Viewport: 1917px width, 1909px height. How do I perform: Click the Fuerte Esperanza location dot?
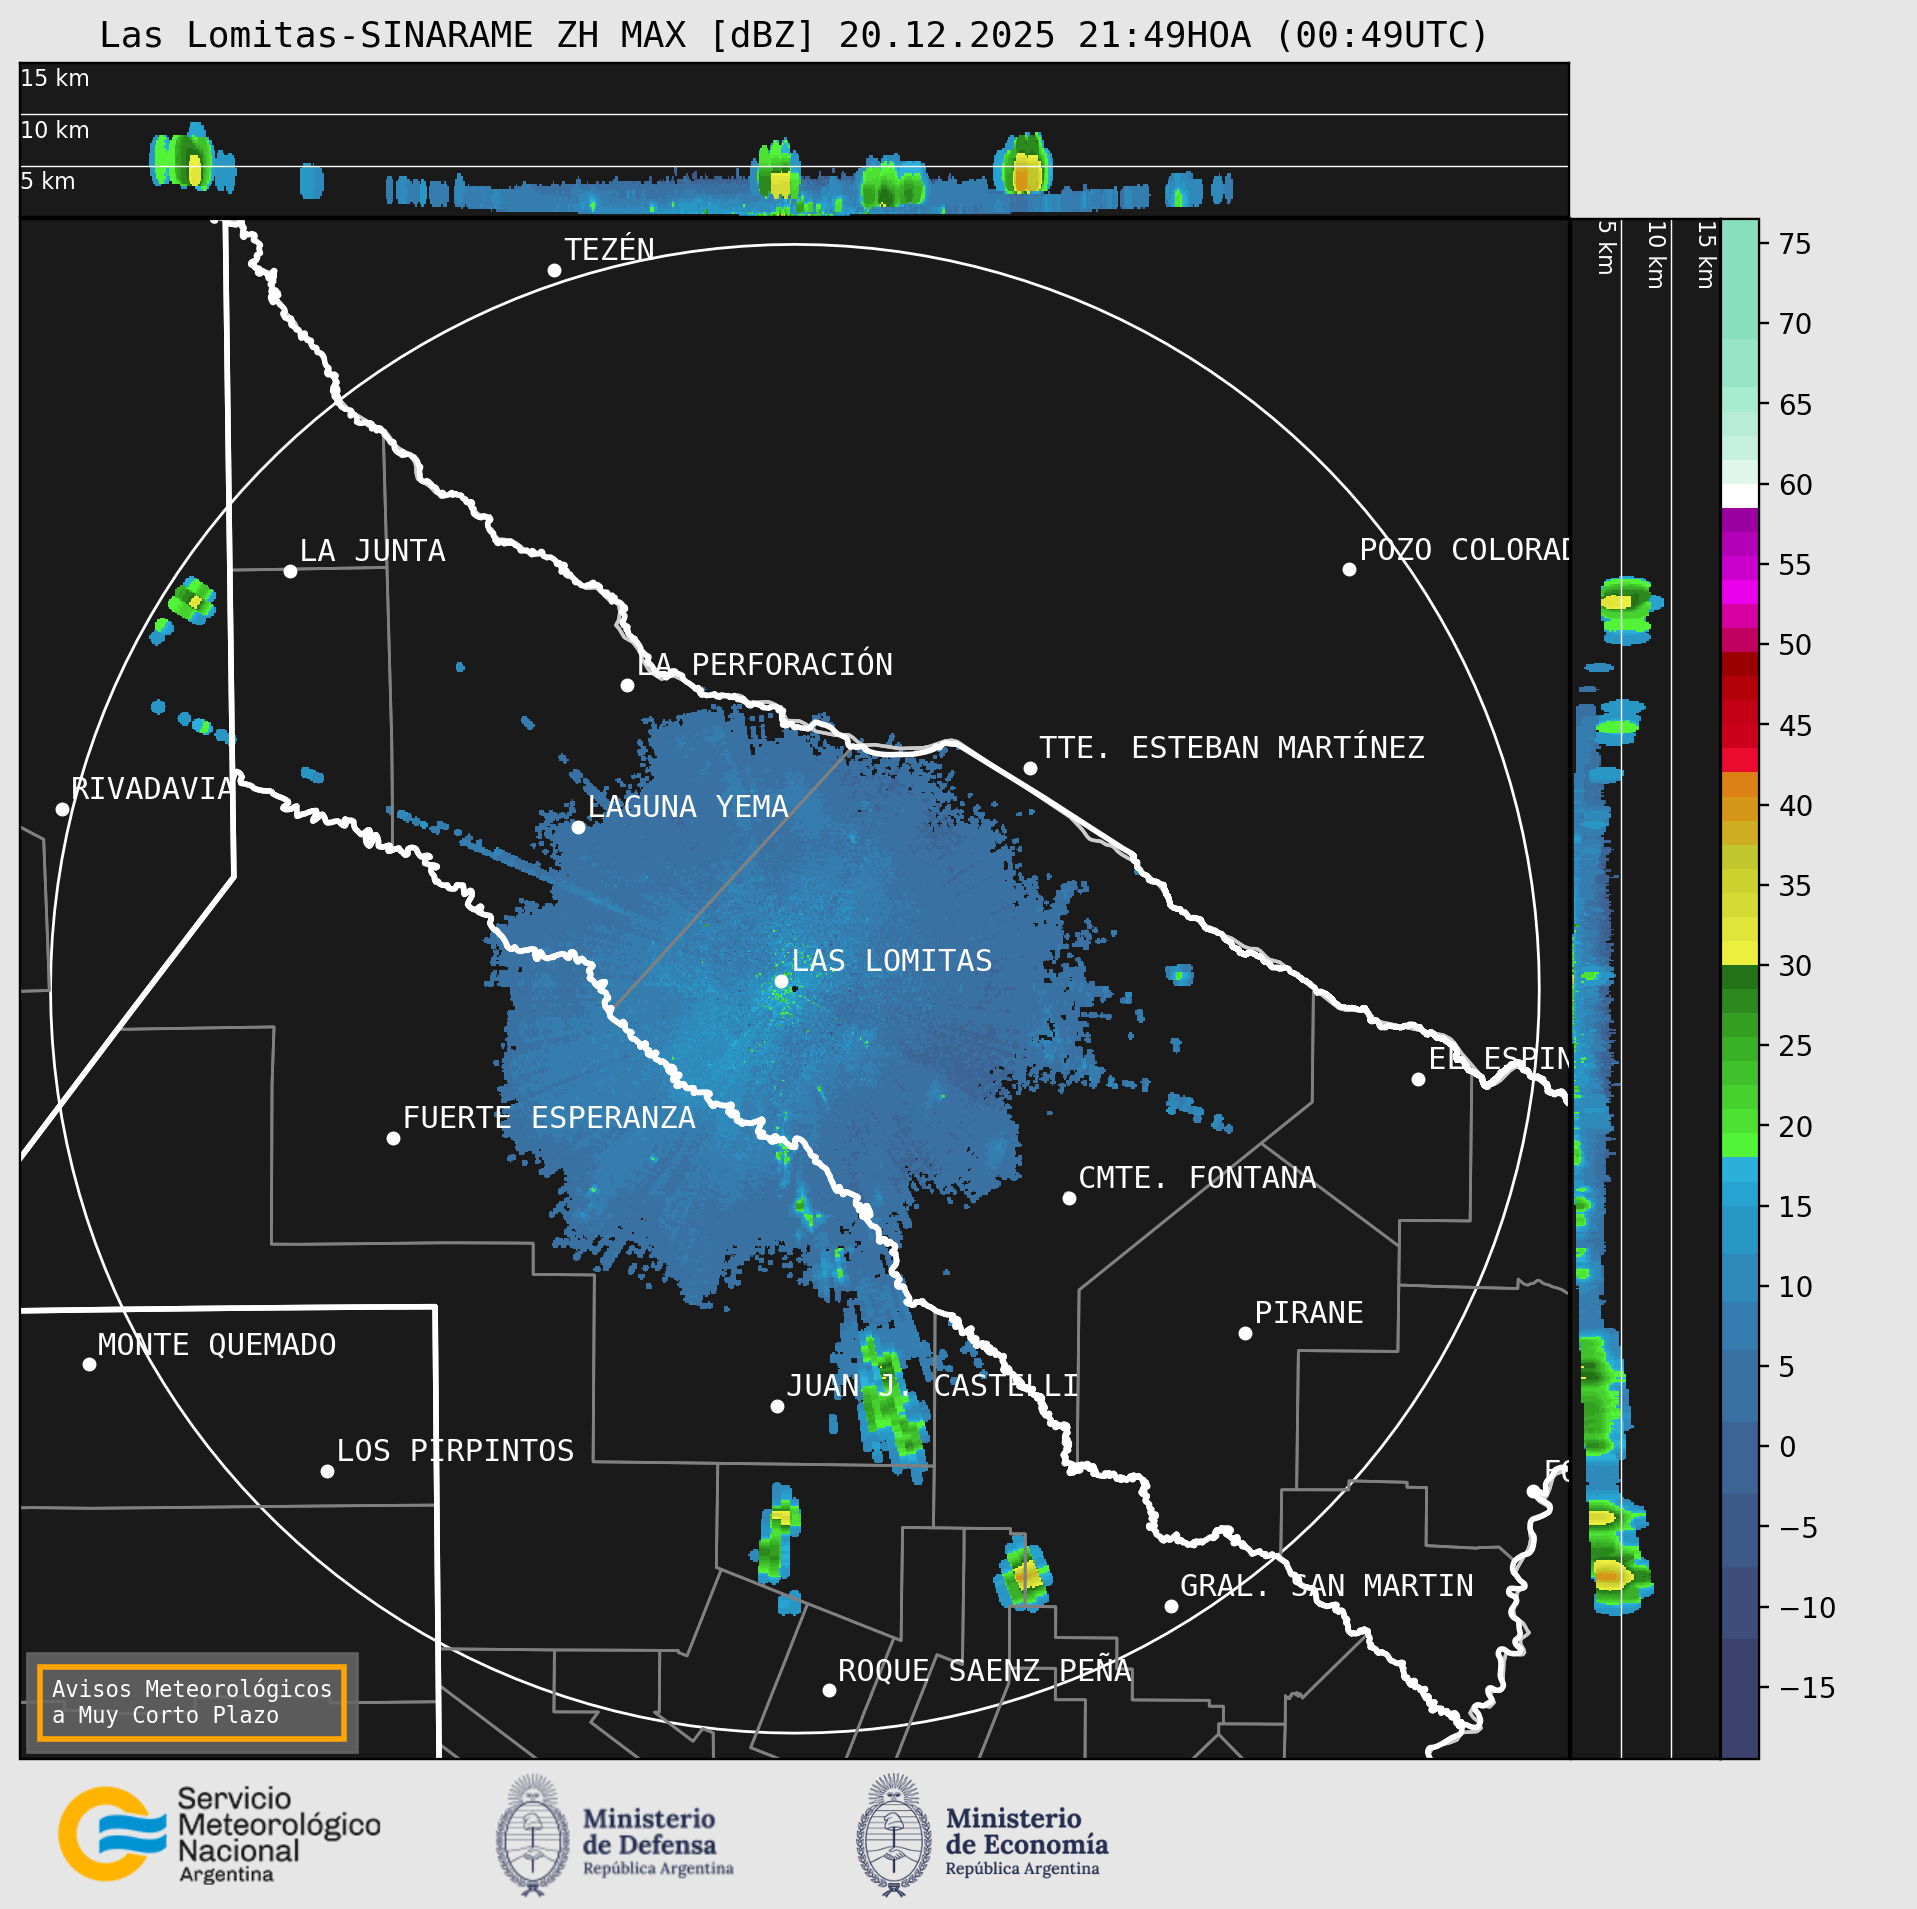pos(393,1138)
